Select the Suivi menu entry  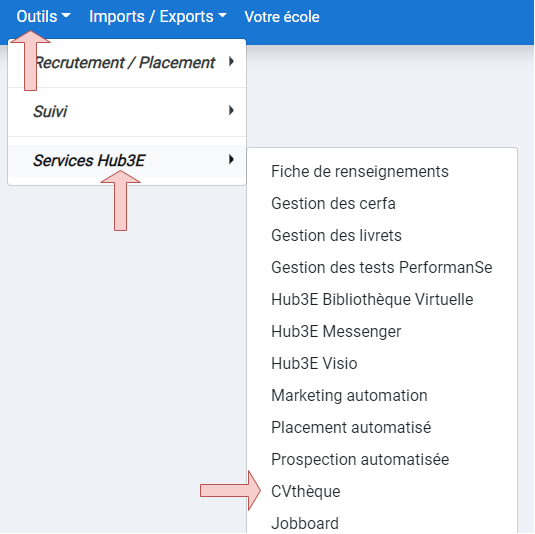coord(127,112)
